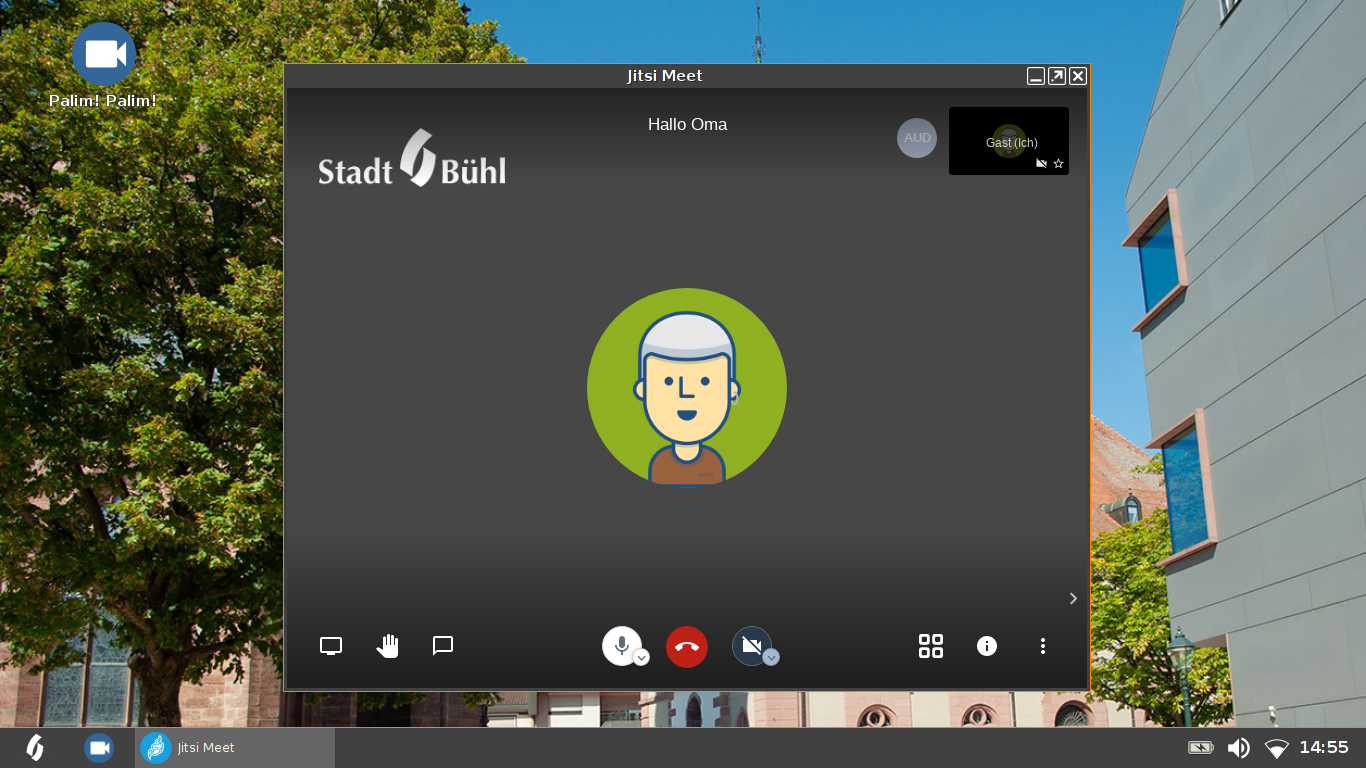Raise your hand in the meeting
1366x768 pixels.
coord(387,646)
